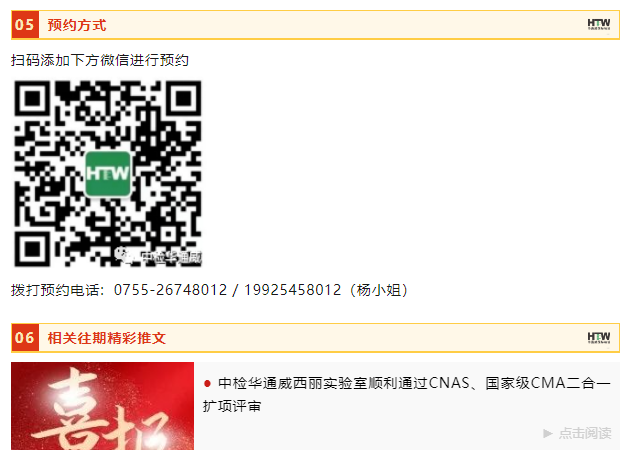
Task: Click the 相关往期精彩推文 section heading
Action: tap(106, 338)
